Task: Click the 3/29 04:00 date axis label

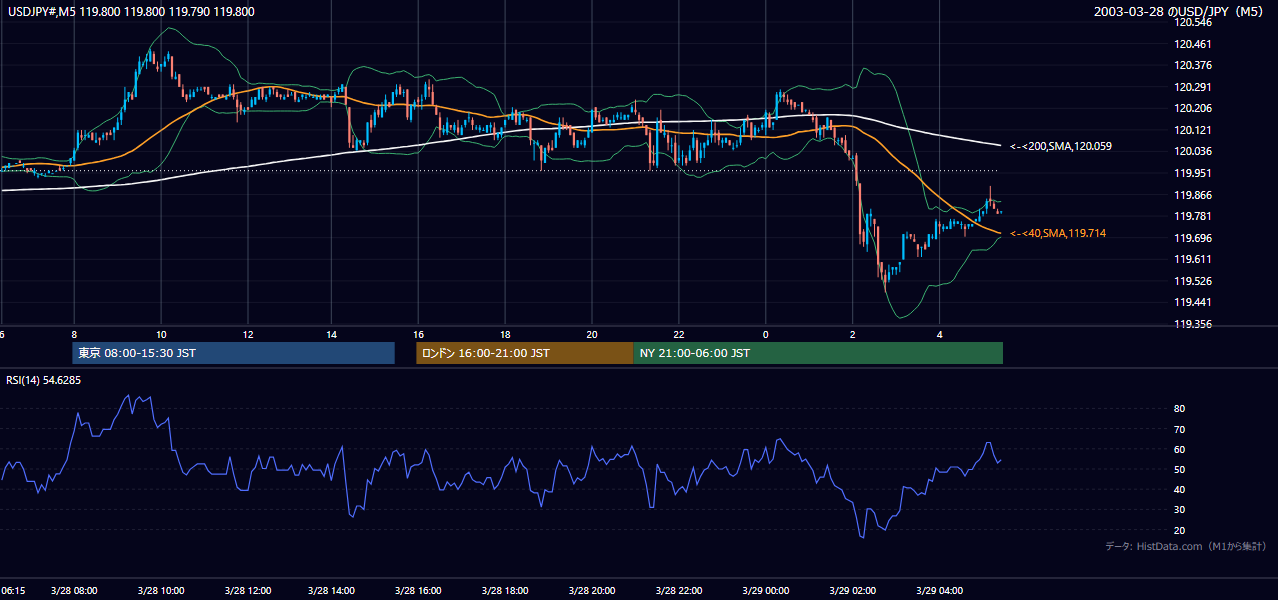Action: (939, 591)
